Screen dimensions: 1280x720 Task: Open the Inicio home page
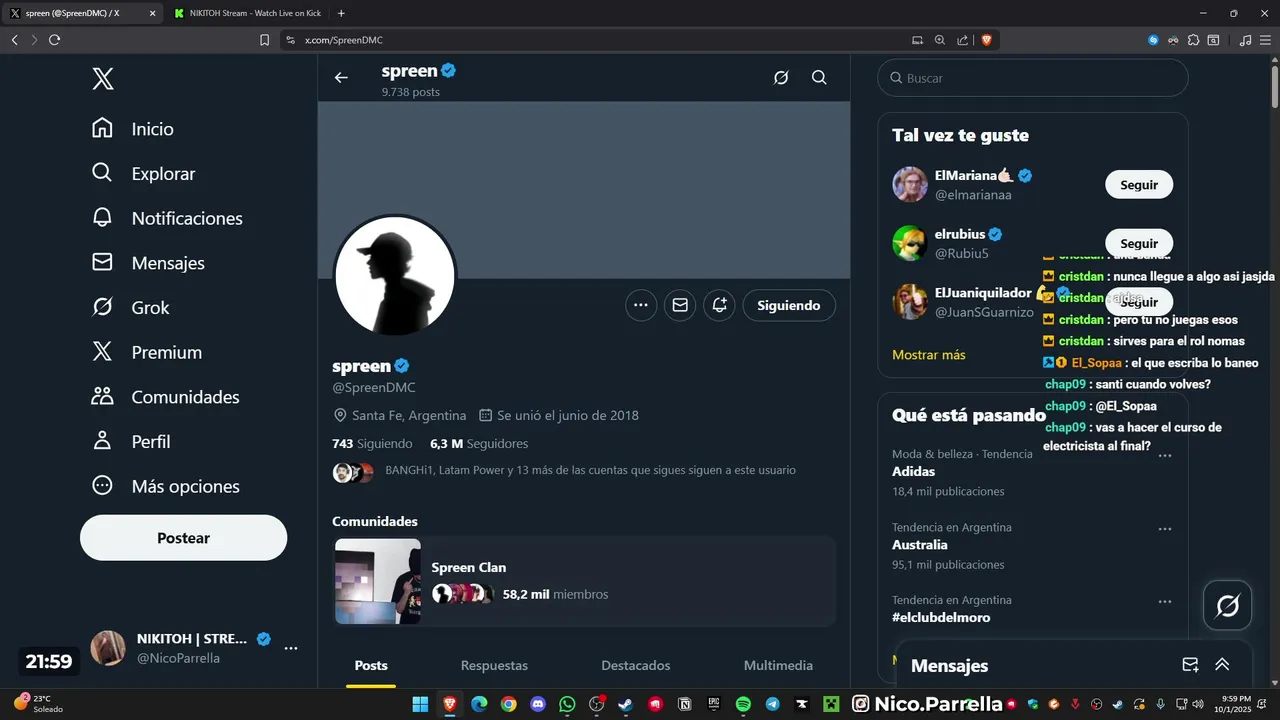pyautogui.click(x=132, y=129)
